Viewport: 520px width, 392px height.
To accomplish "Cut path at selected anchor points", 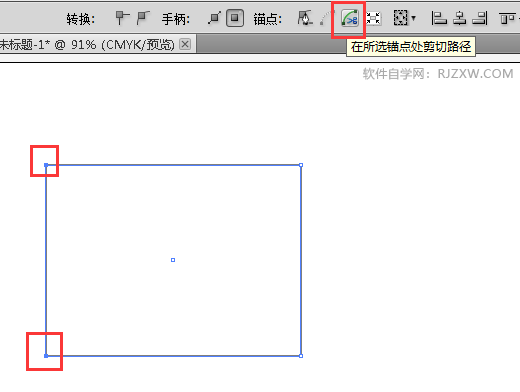I will tap(349, 18).
